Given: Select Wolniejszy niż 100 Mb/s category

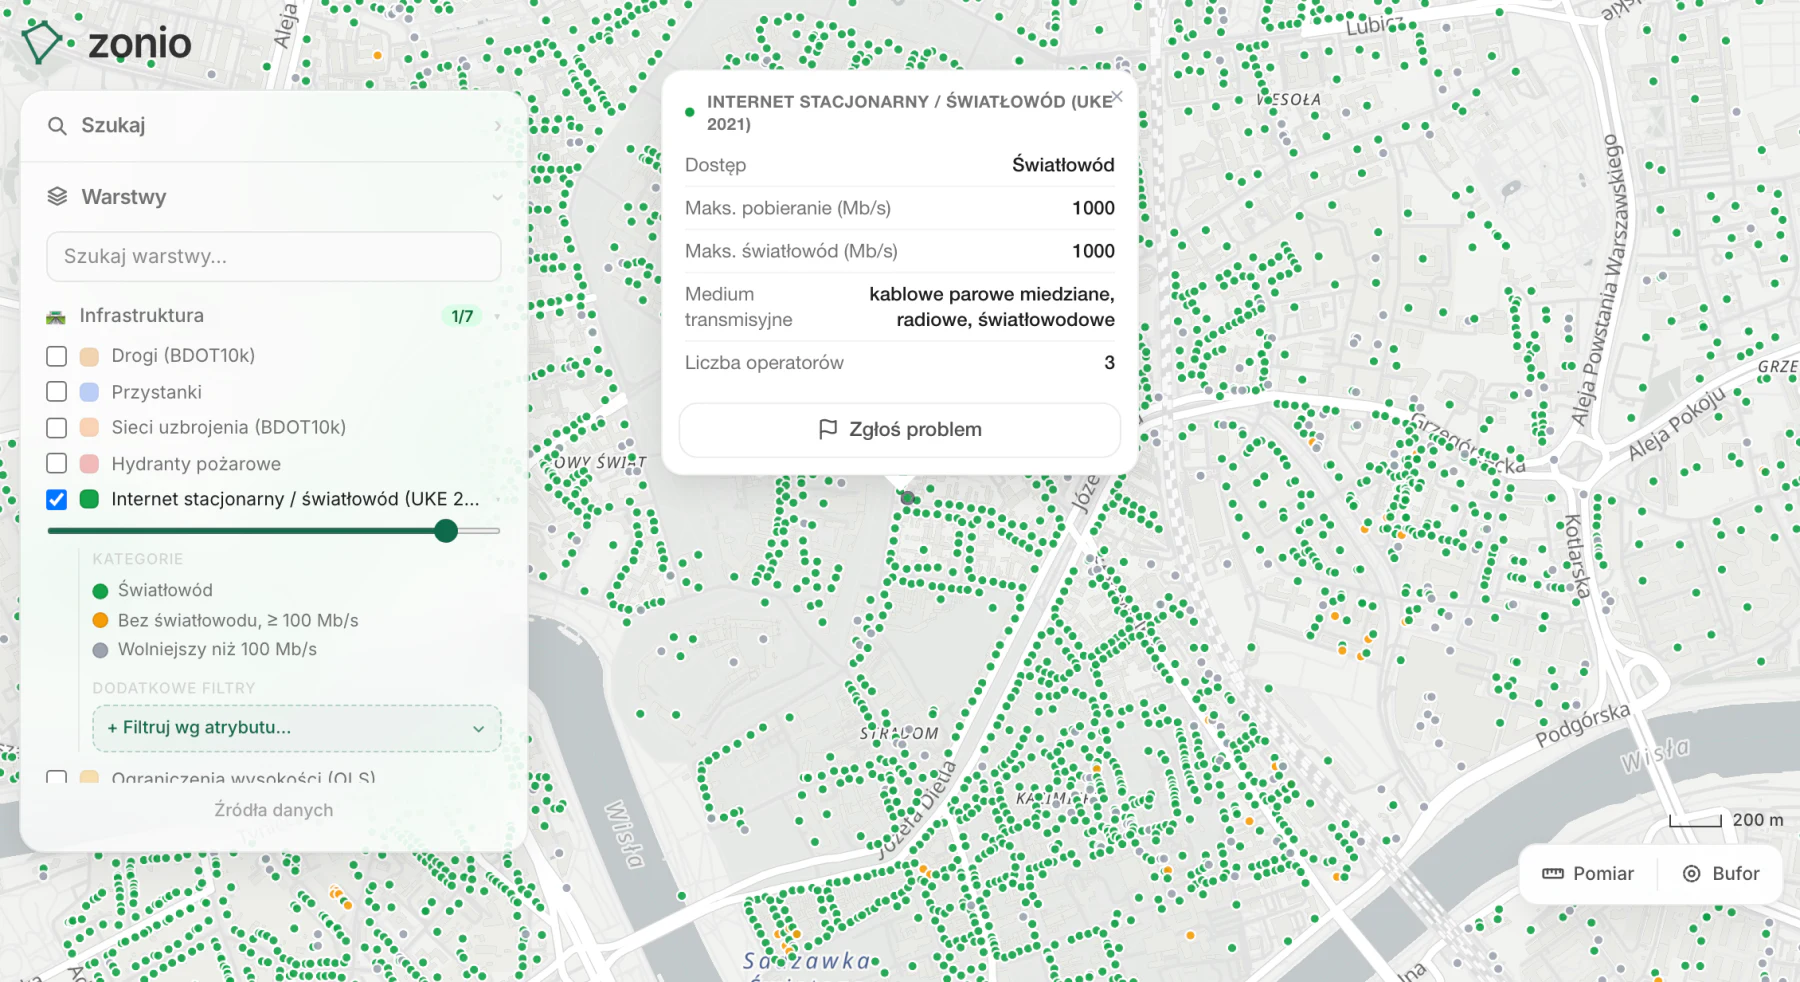Looking at the screenshot, I should tap(205, 650).
